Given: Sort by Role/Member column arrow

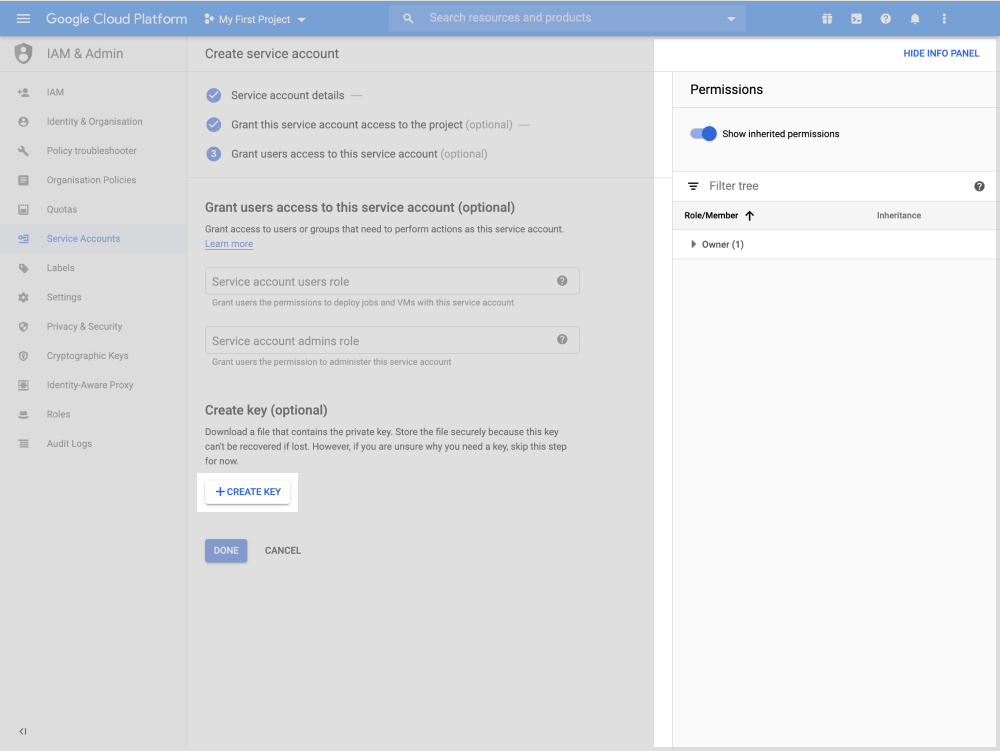Looking at the screenshot, I should click(749, 215).
